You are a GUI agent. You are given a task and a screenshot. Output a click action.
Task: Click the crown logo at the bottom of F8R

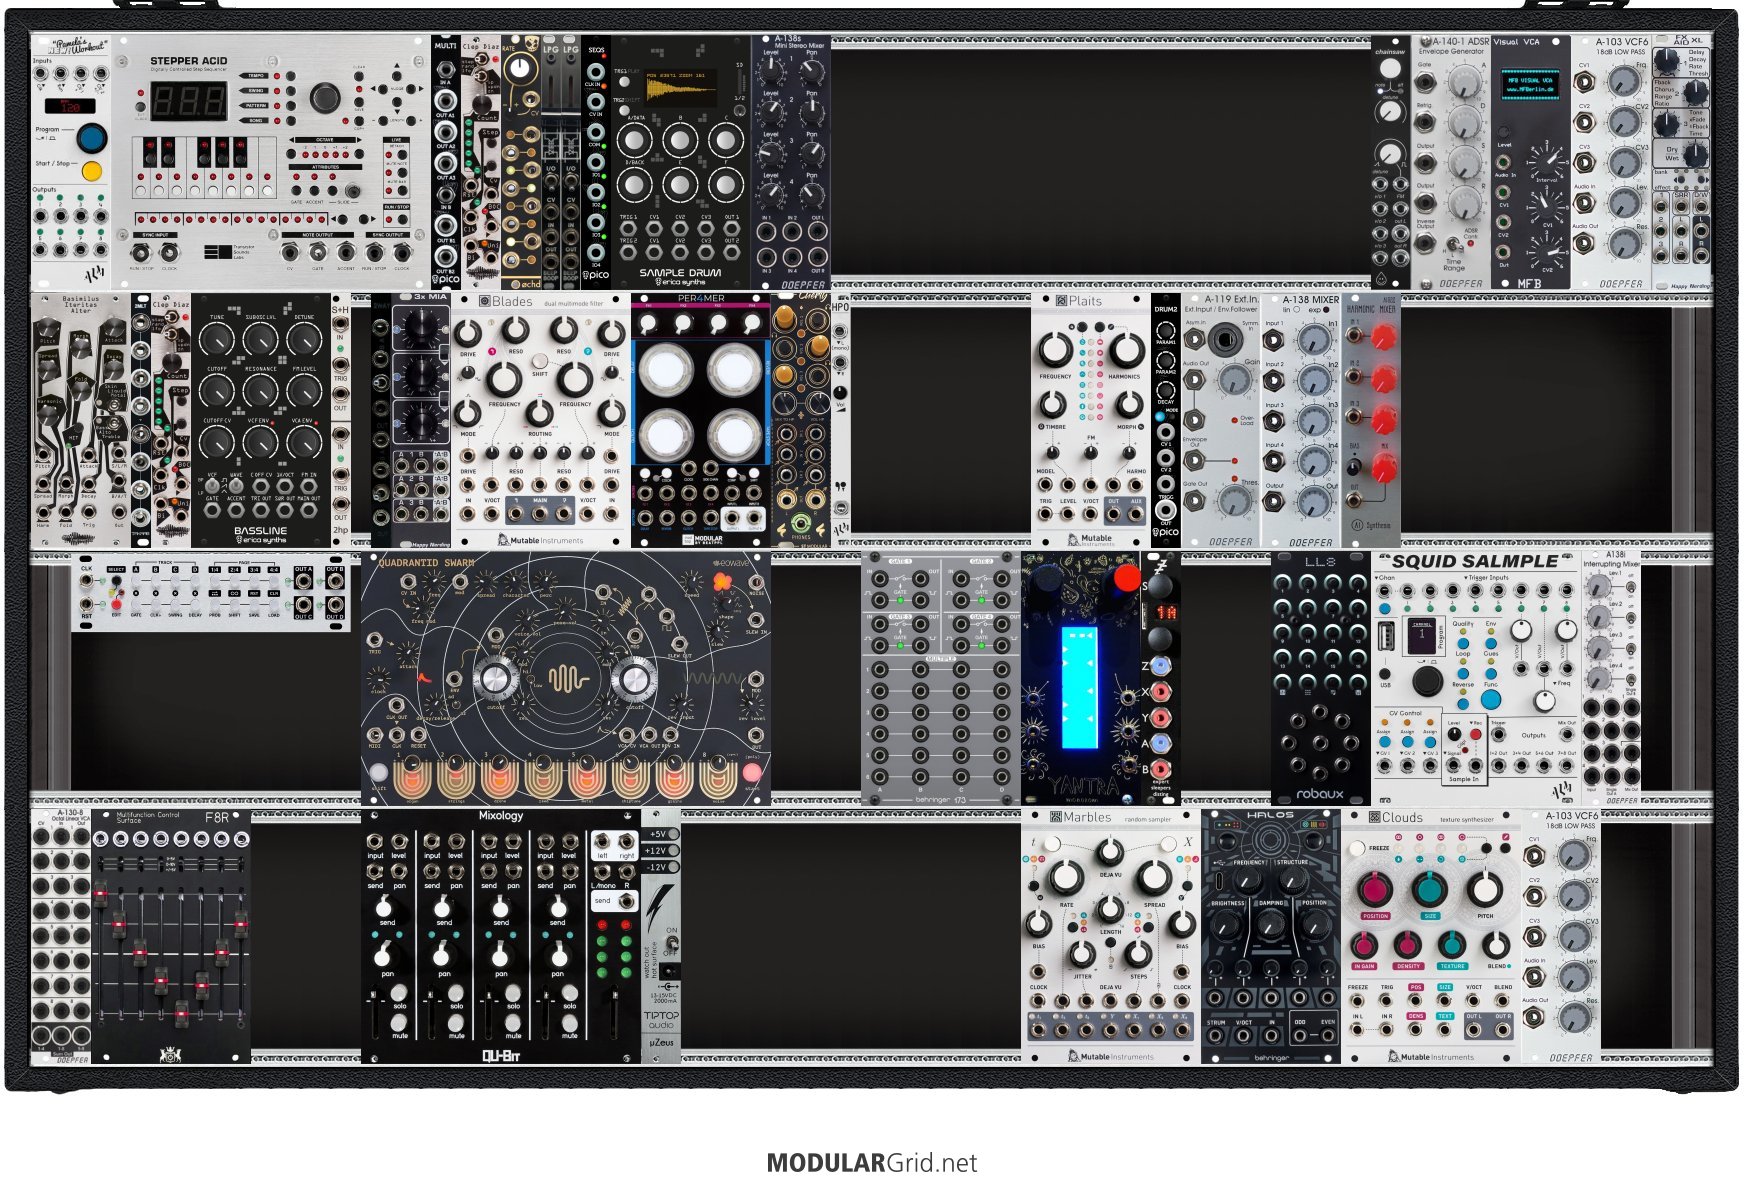[170, 1054]
